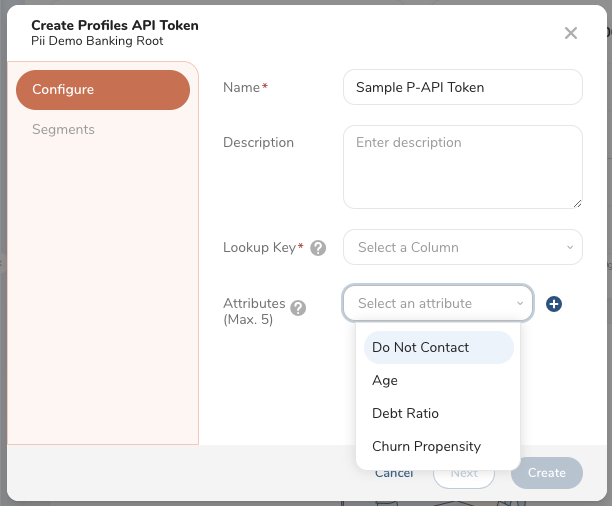Click the Lookup Key help question-mark icon
The width and height of the screenshot is (612, 506).
coord(318,248)
